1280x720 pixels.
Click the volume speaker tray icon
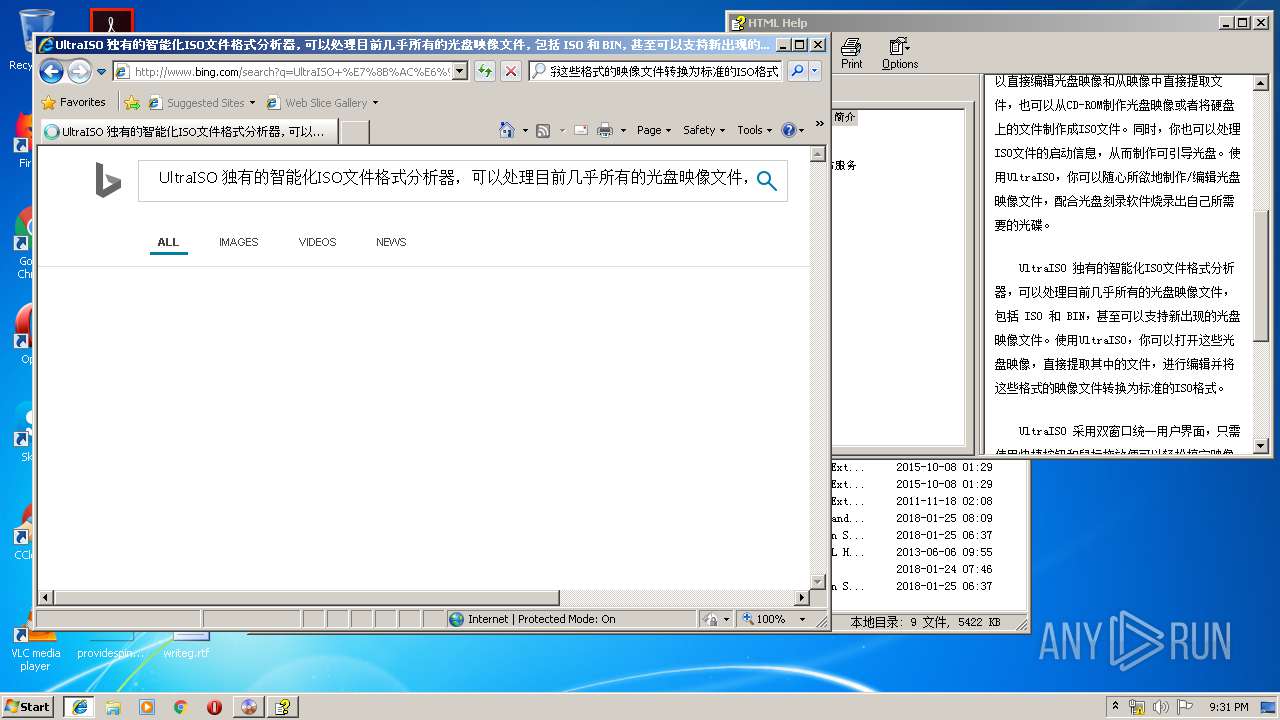[x=1160, y=707]
